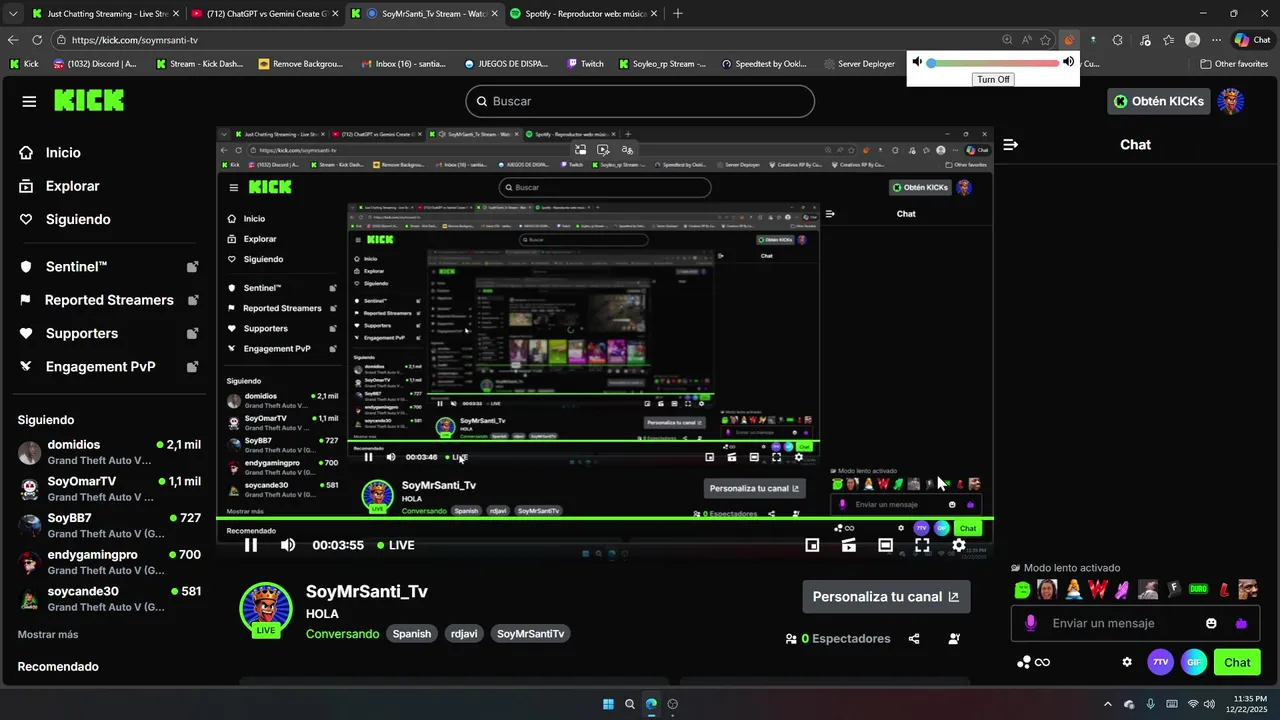
Task: Click the purple robot icon in message box
Action: (x=1241, y=623)
